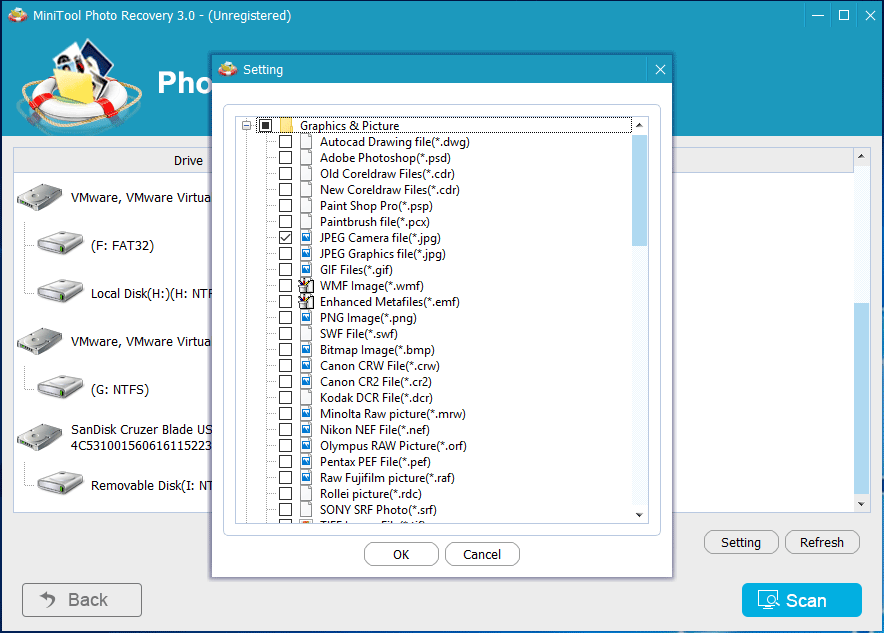The width and height of the screenshot is (884, 633).
Task: Select the Local Disk (H:) partition icon
Action: (x=60, y=291)
